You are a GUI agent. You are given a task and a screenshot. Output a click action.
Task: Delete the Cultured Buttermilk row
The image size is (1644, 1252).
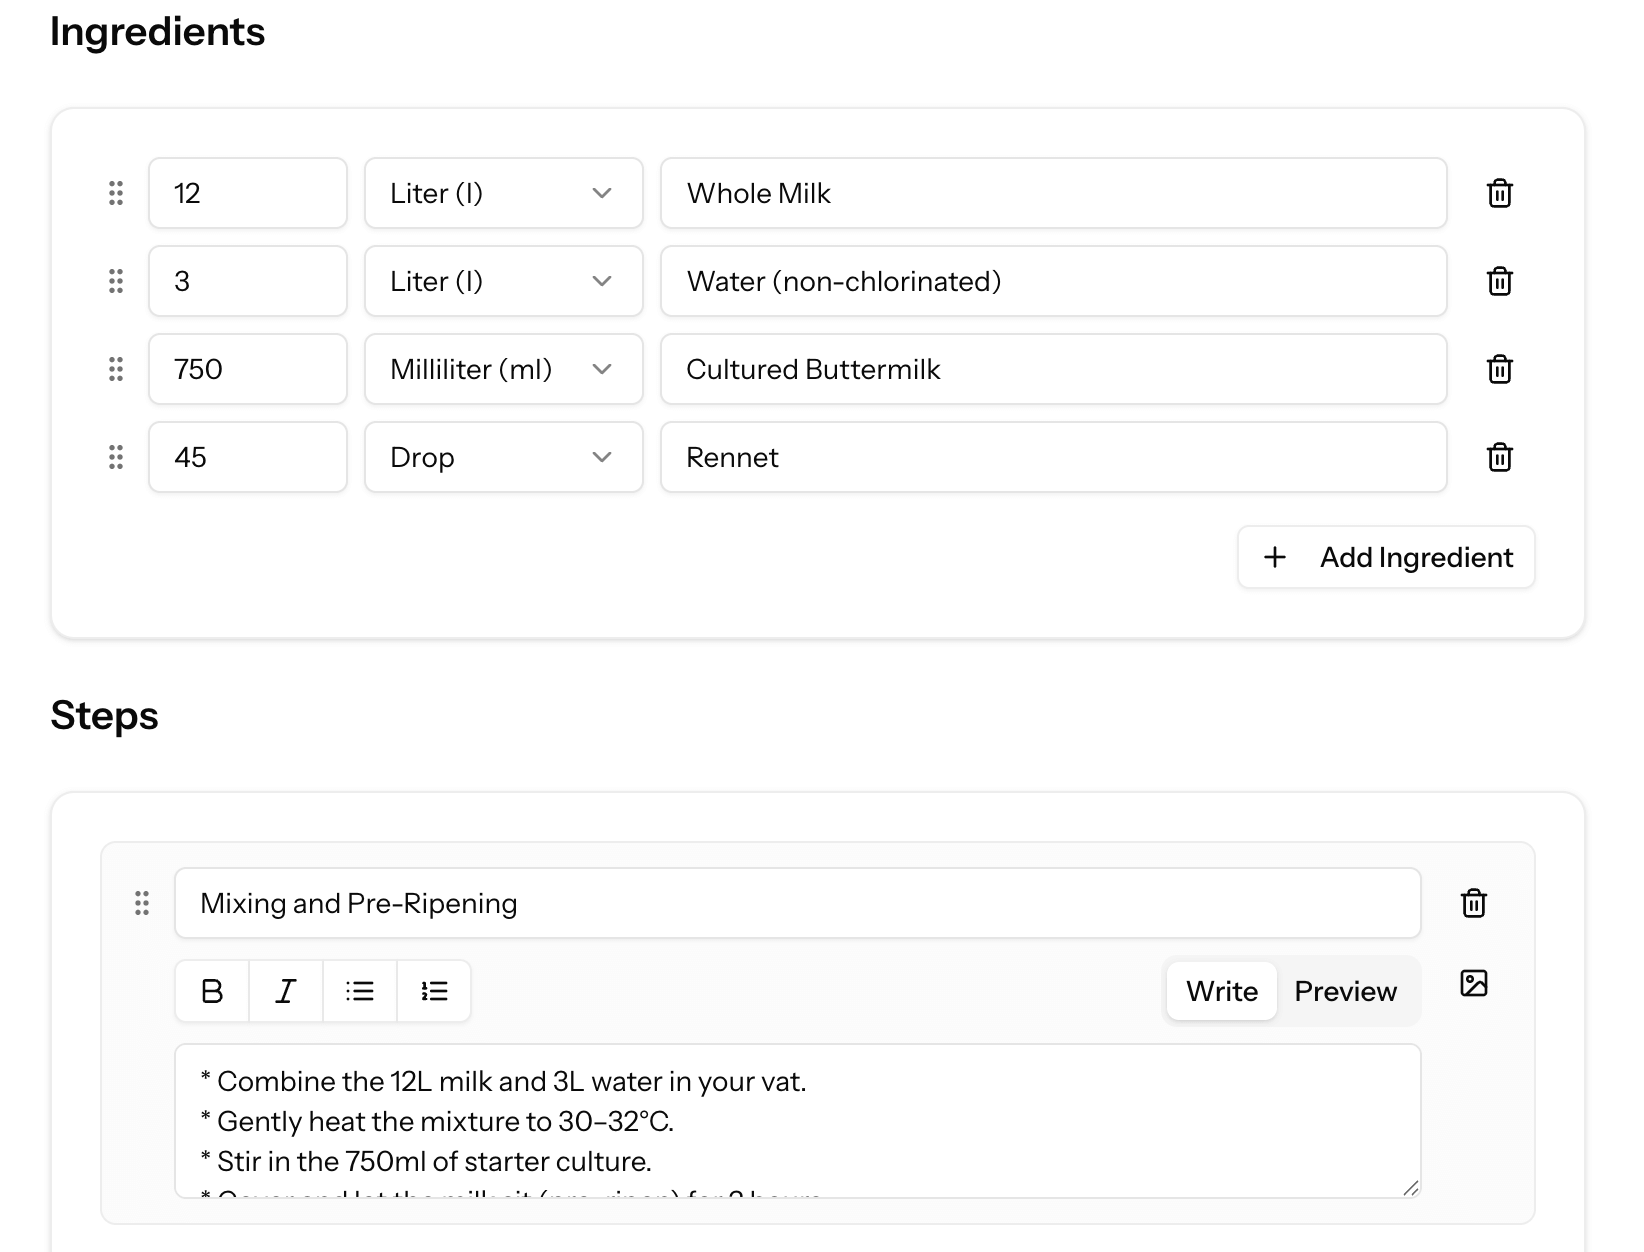pyautogui.click(x=1500, y=369)
